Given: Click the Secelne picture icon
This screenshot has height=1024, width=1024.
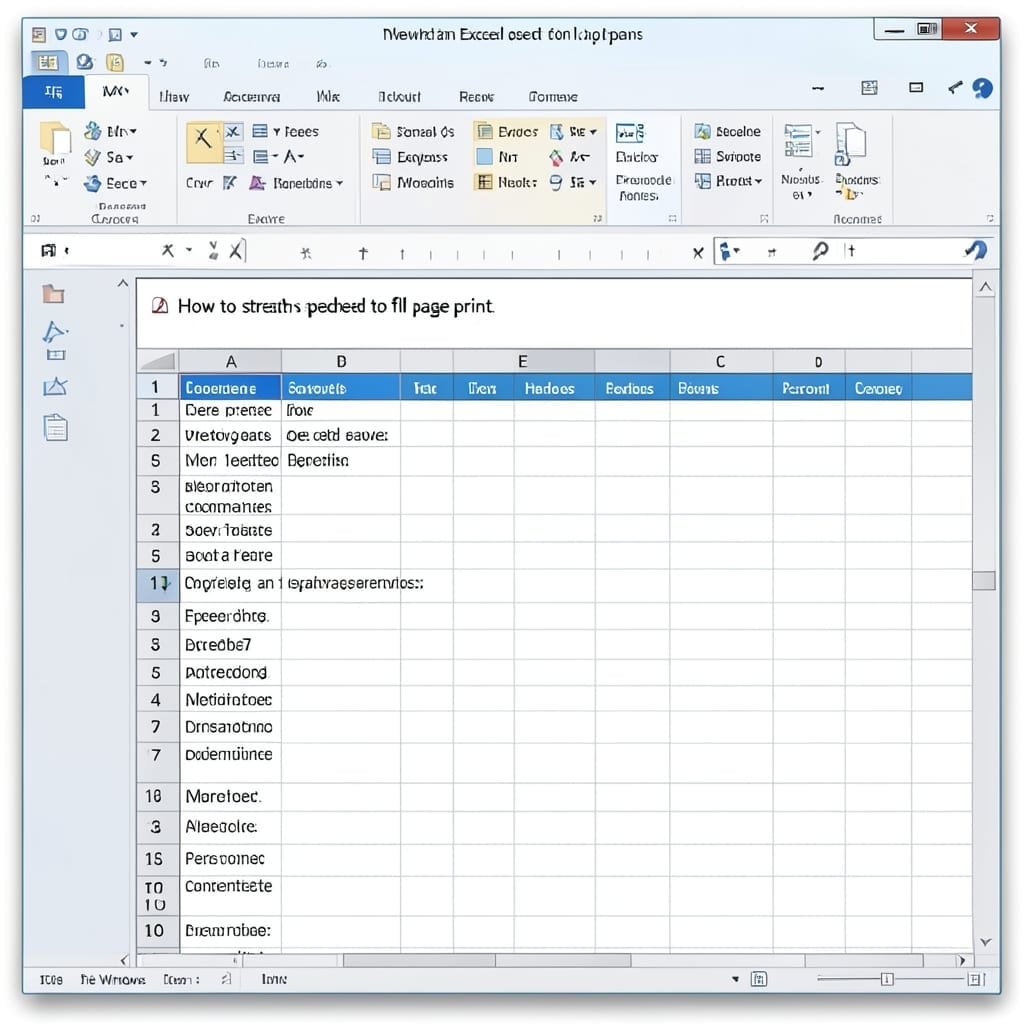Looking at the screenshot, I should 702,131.
